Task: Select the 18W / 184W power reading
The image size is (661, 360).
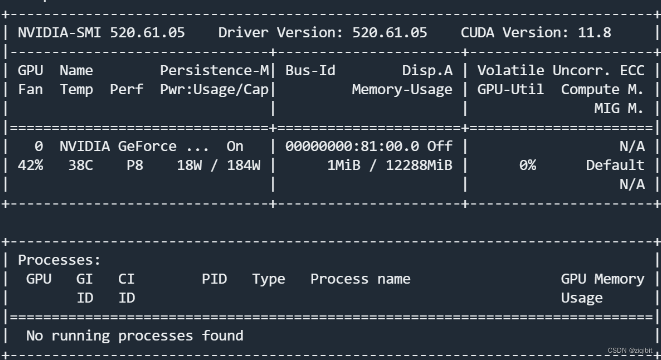Action: point(218,165)
